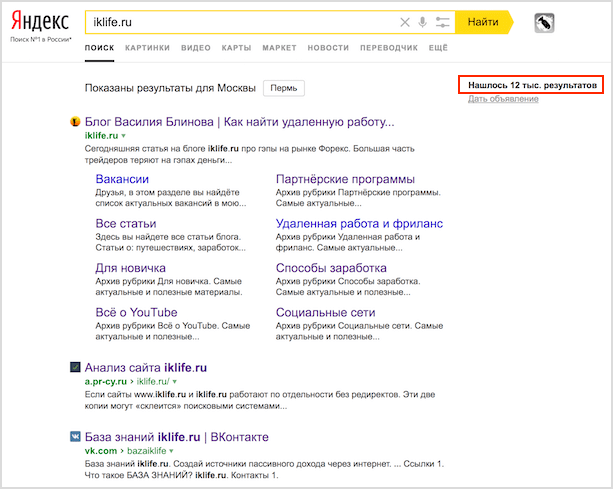Switch to the Поиск tab

(99, 48)
